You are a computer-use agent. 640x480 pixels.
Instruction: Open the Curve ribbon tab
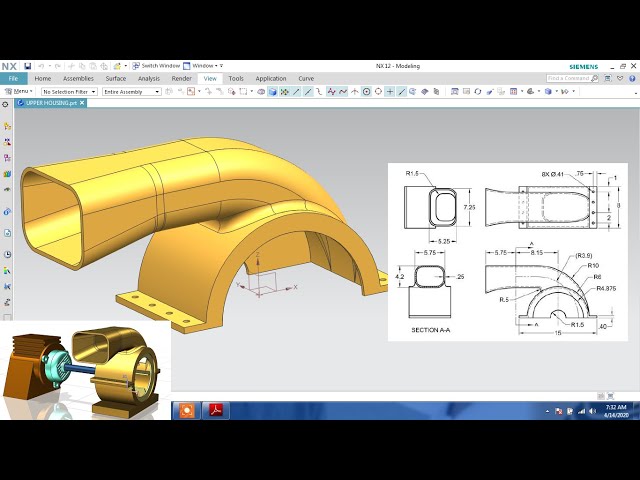tap(306, 78)
